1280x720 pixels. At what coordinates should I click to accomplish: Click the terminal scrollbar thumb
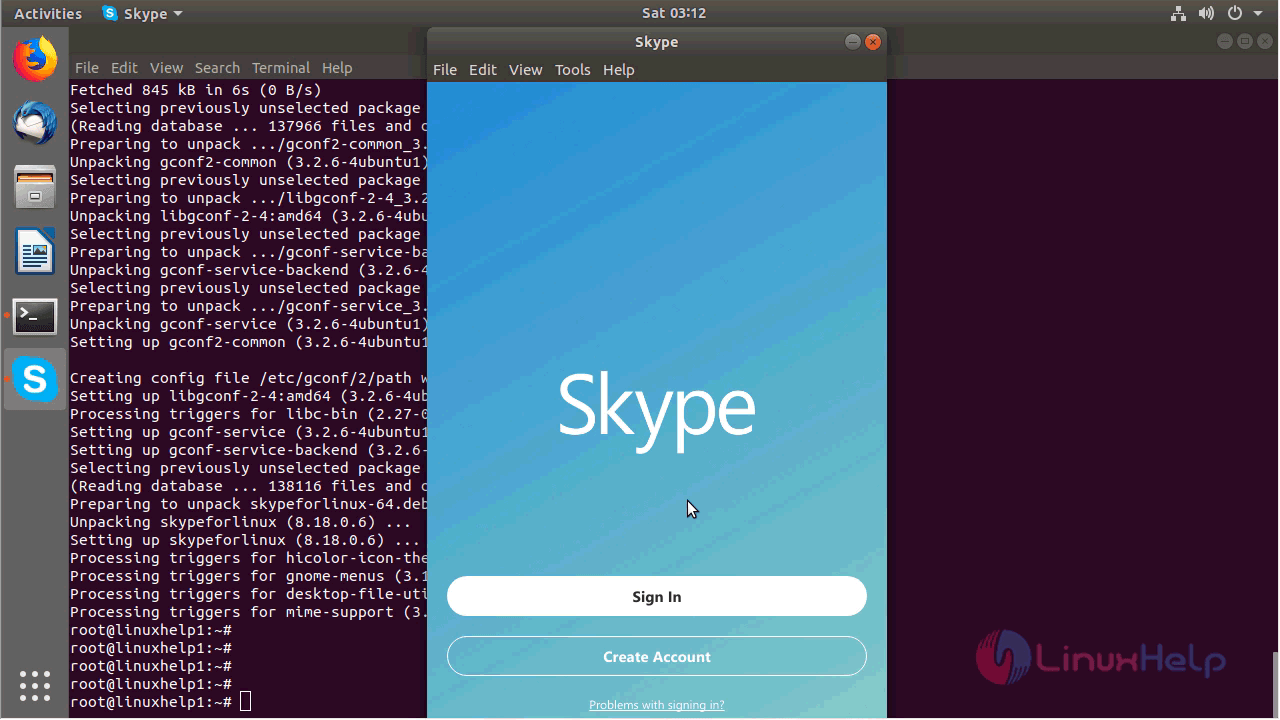1275,685
